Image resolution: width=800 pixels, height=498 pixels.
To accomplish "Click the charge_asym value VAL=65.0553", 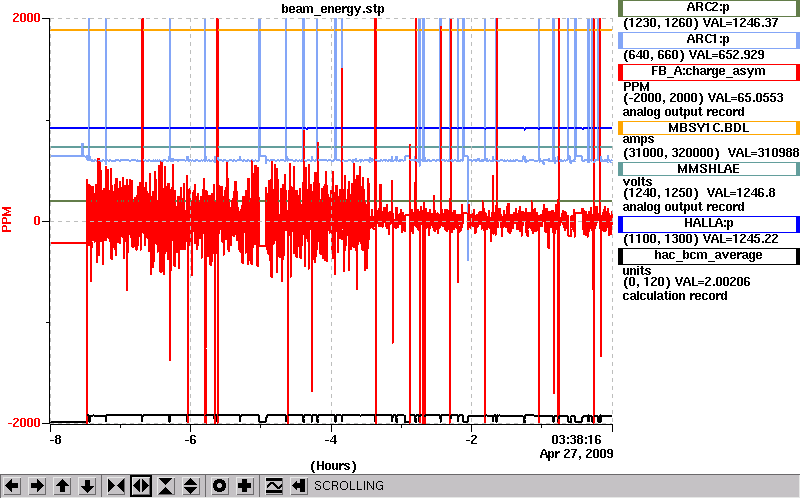I will (747, 98).
